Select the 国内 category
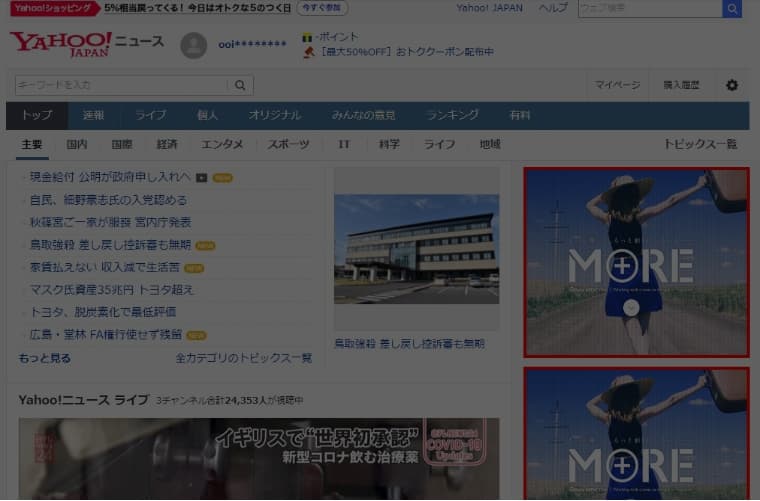 (x=77, y=144)
